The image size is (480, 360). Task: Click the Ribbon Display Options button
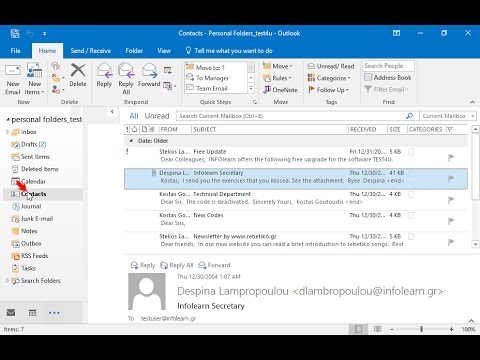396,33
